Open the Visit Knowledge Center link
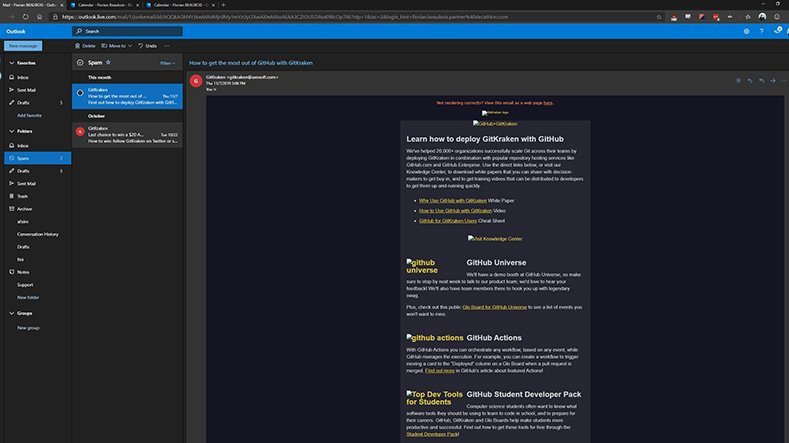789x443 pixels. 497,238
